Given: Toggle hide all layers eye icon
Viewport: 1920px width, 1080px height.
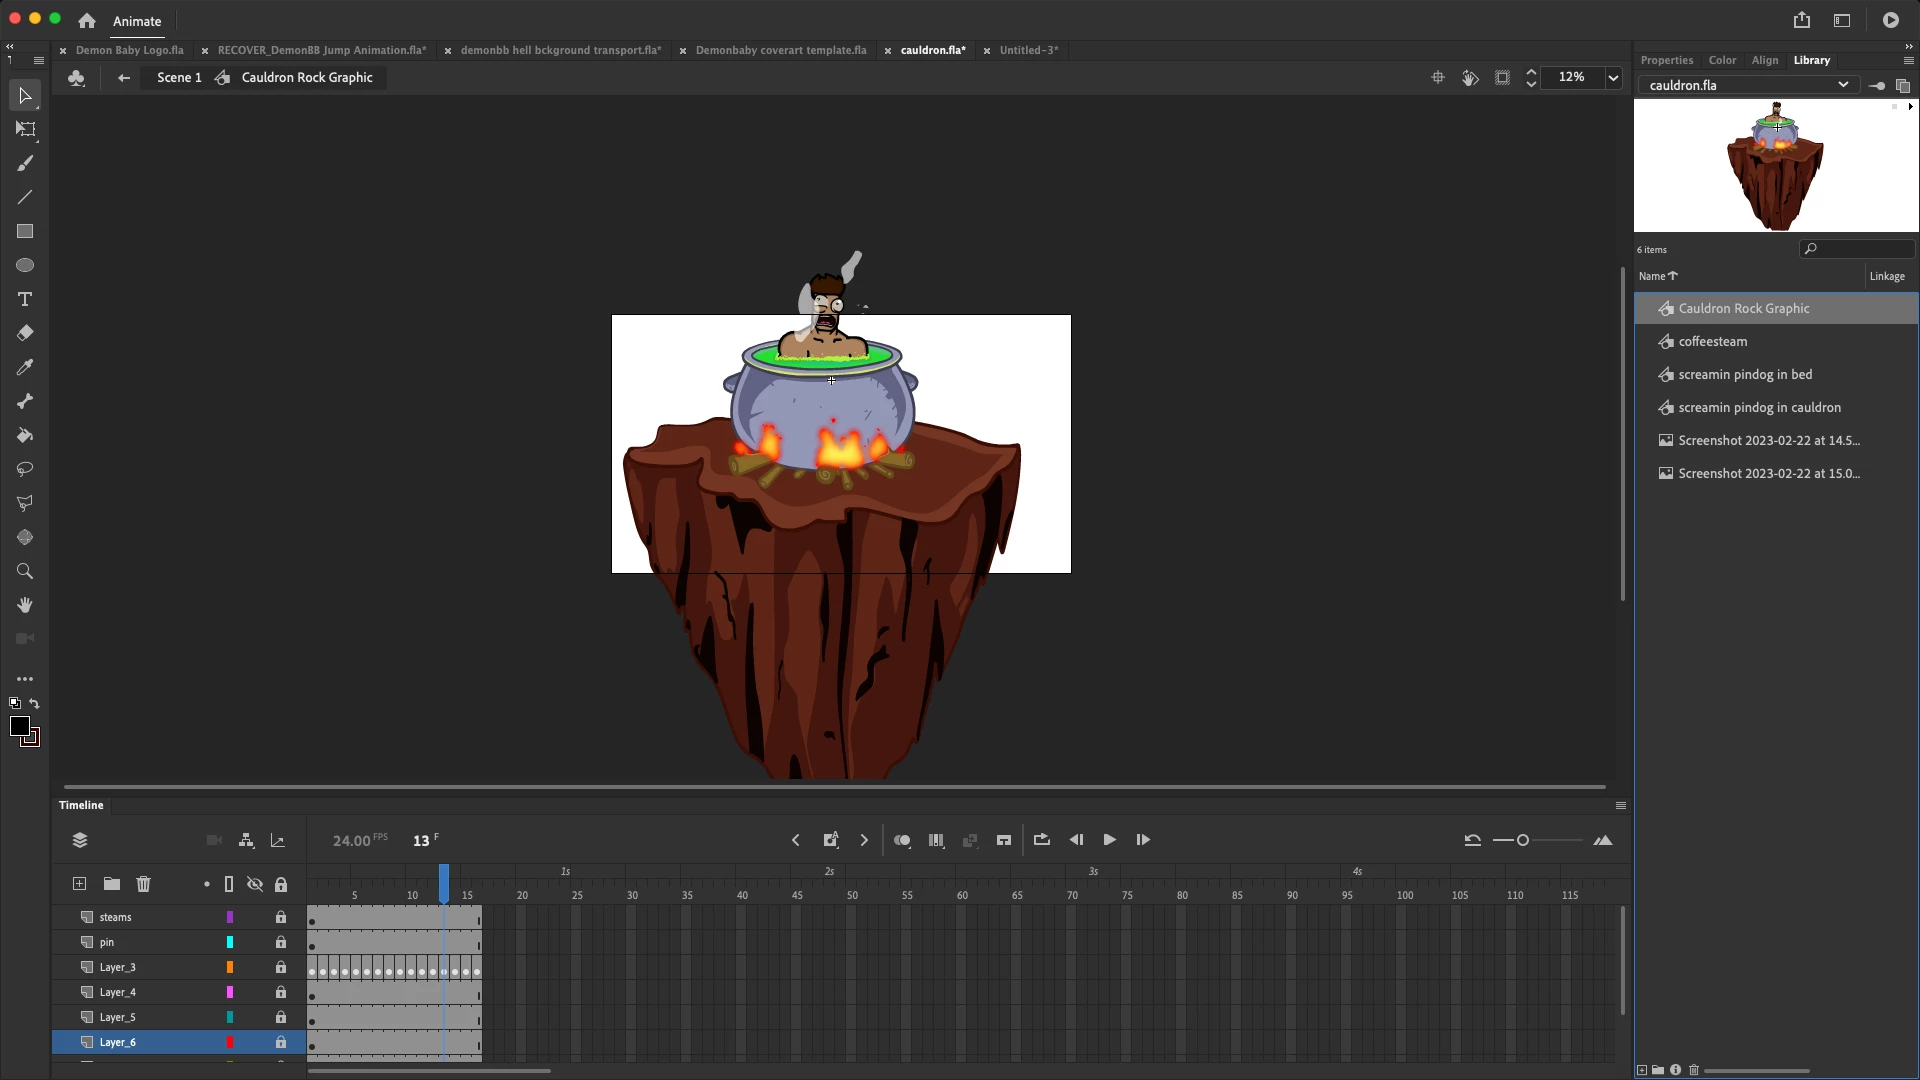Looking at the screenshot, I should [255, 884].
